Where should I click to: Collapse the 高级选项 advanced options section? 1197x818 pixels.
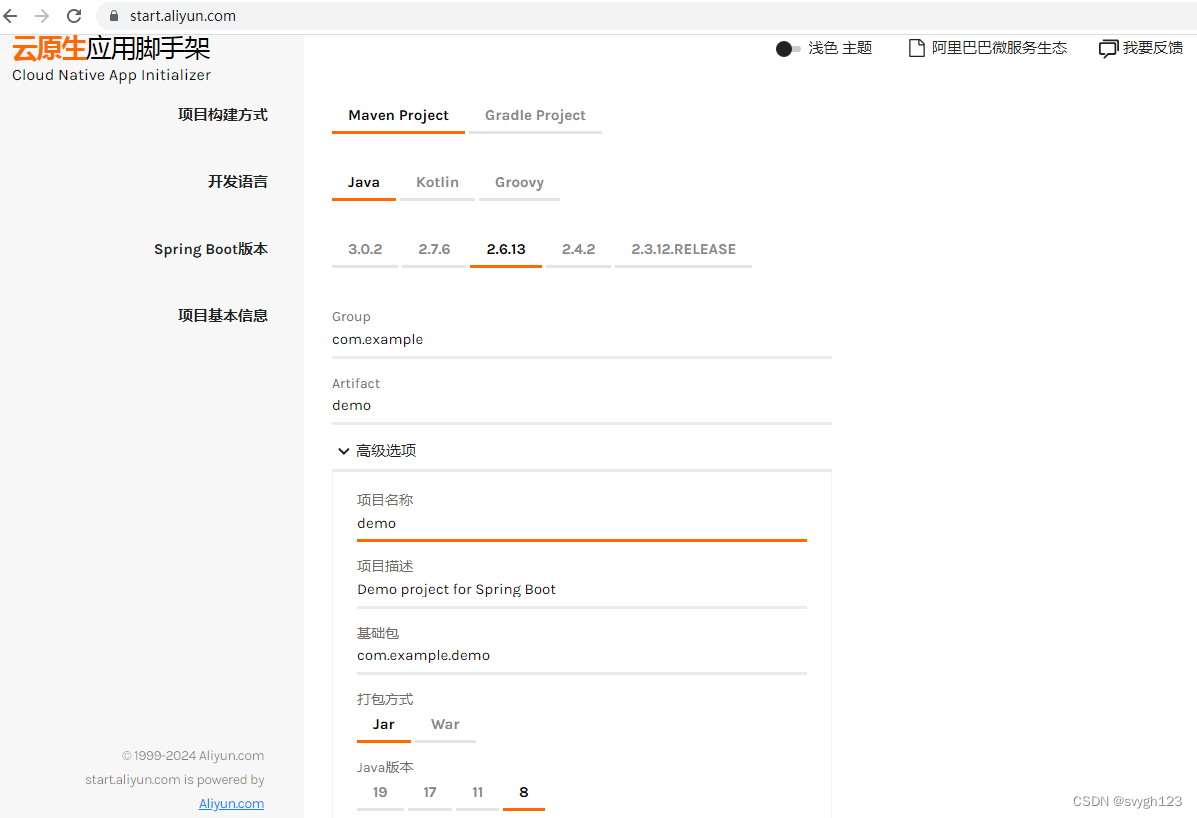pyautogui.click(x=377, y=451)
